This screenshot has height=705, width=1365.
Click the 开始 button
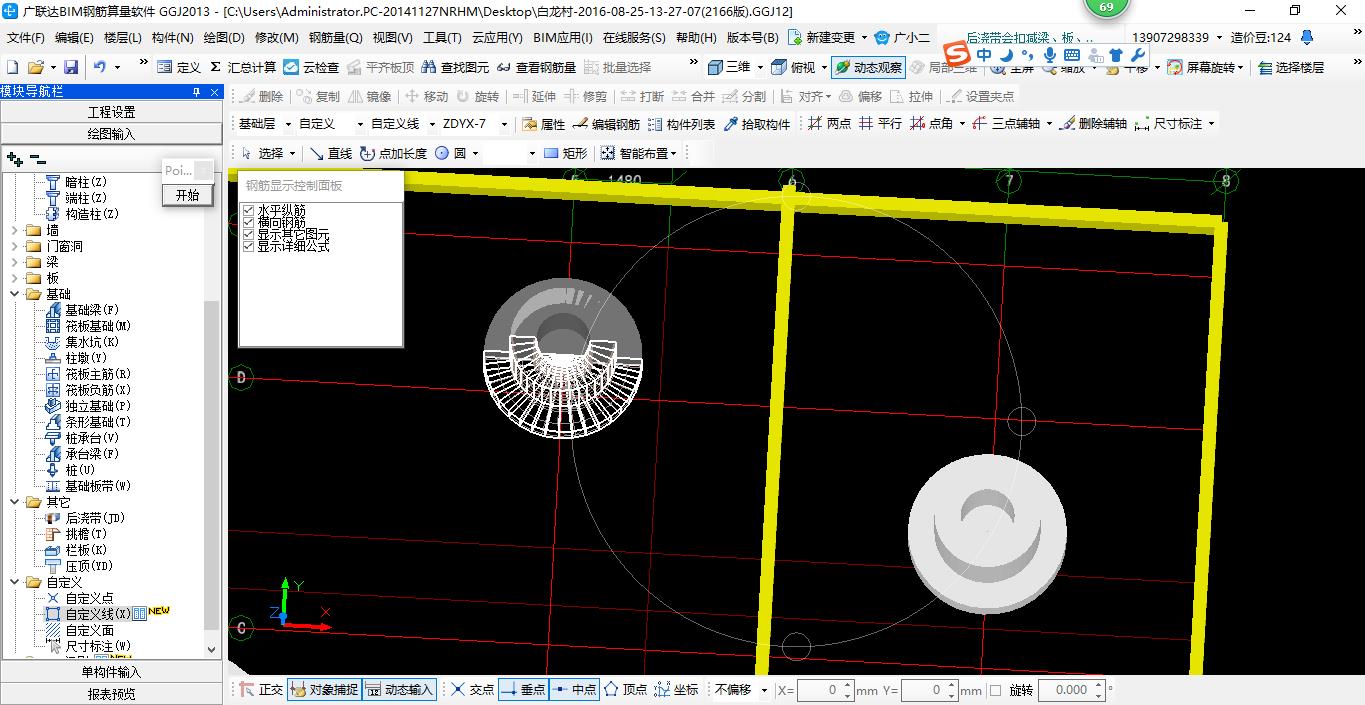(188, 195)
